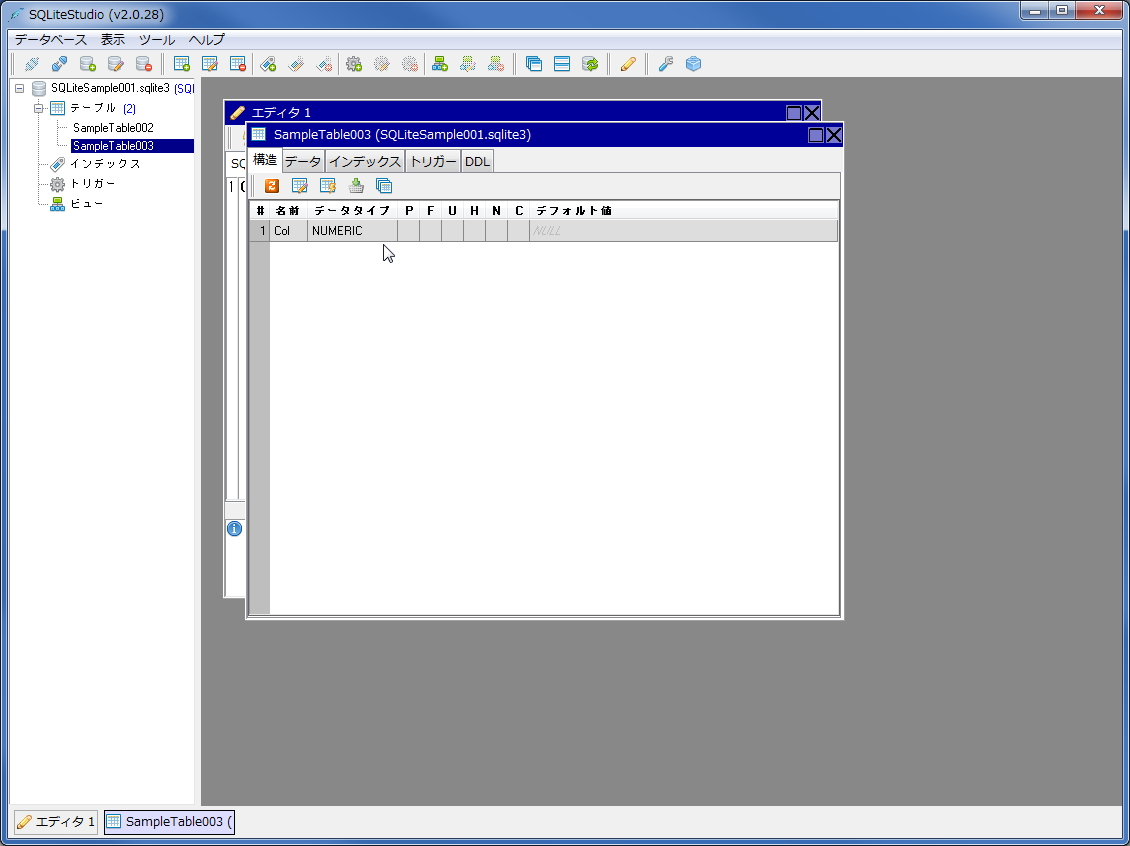Close the SampleTable003 sub-window
Screen dimensions: 1130x846
834,135
